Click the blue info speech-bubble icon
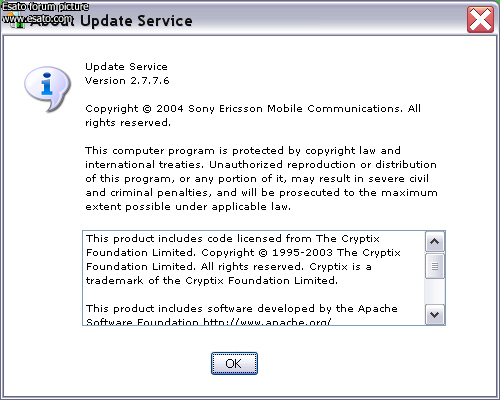 47,89
